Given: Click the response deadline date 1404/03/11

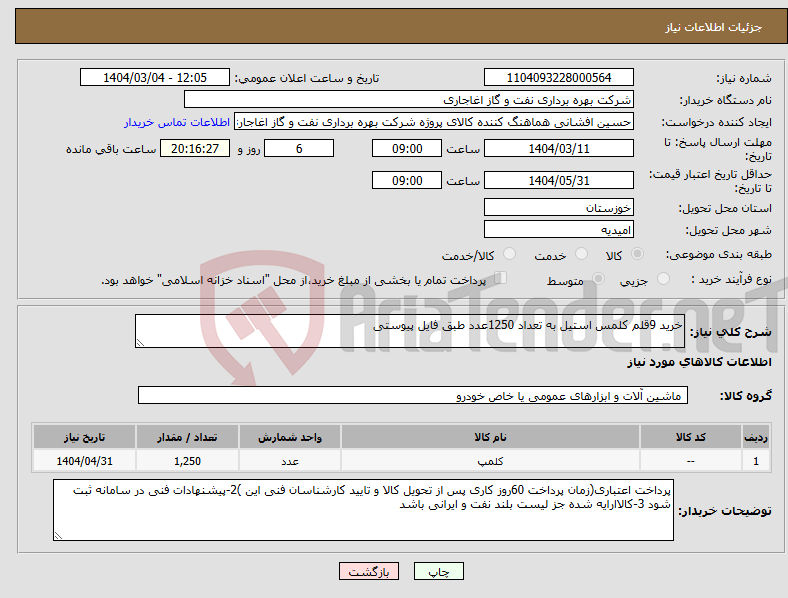Looking at the screenshot, I should (559, 149).
